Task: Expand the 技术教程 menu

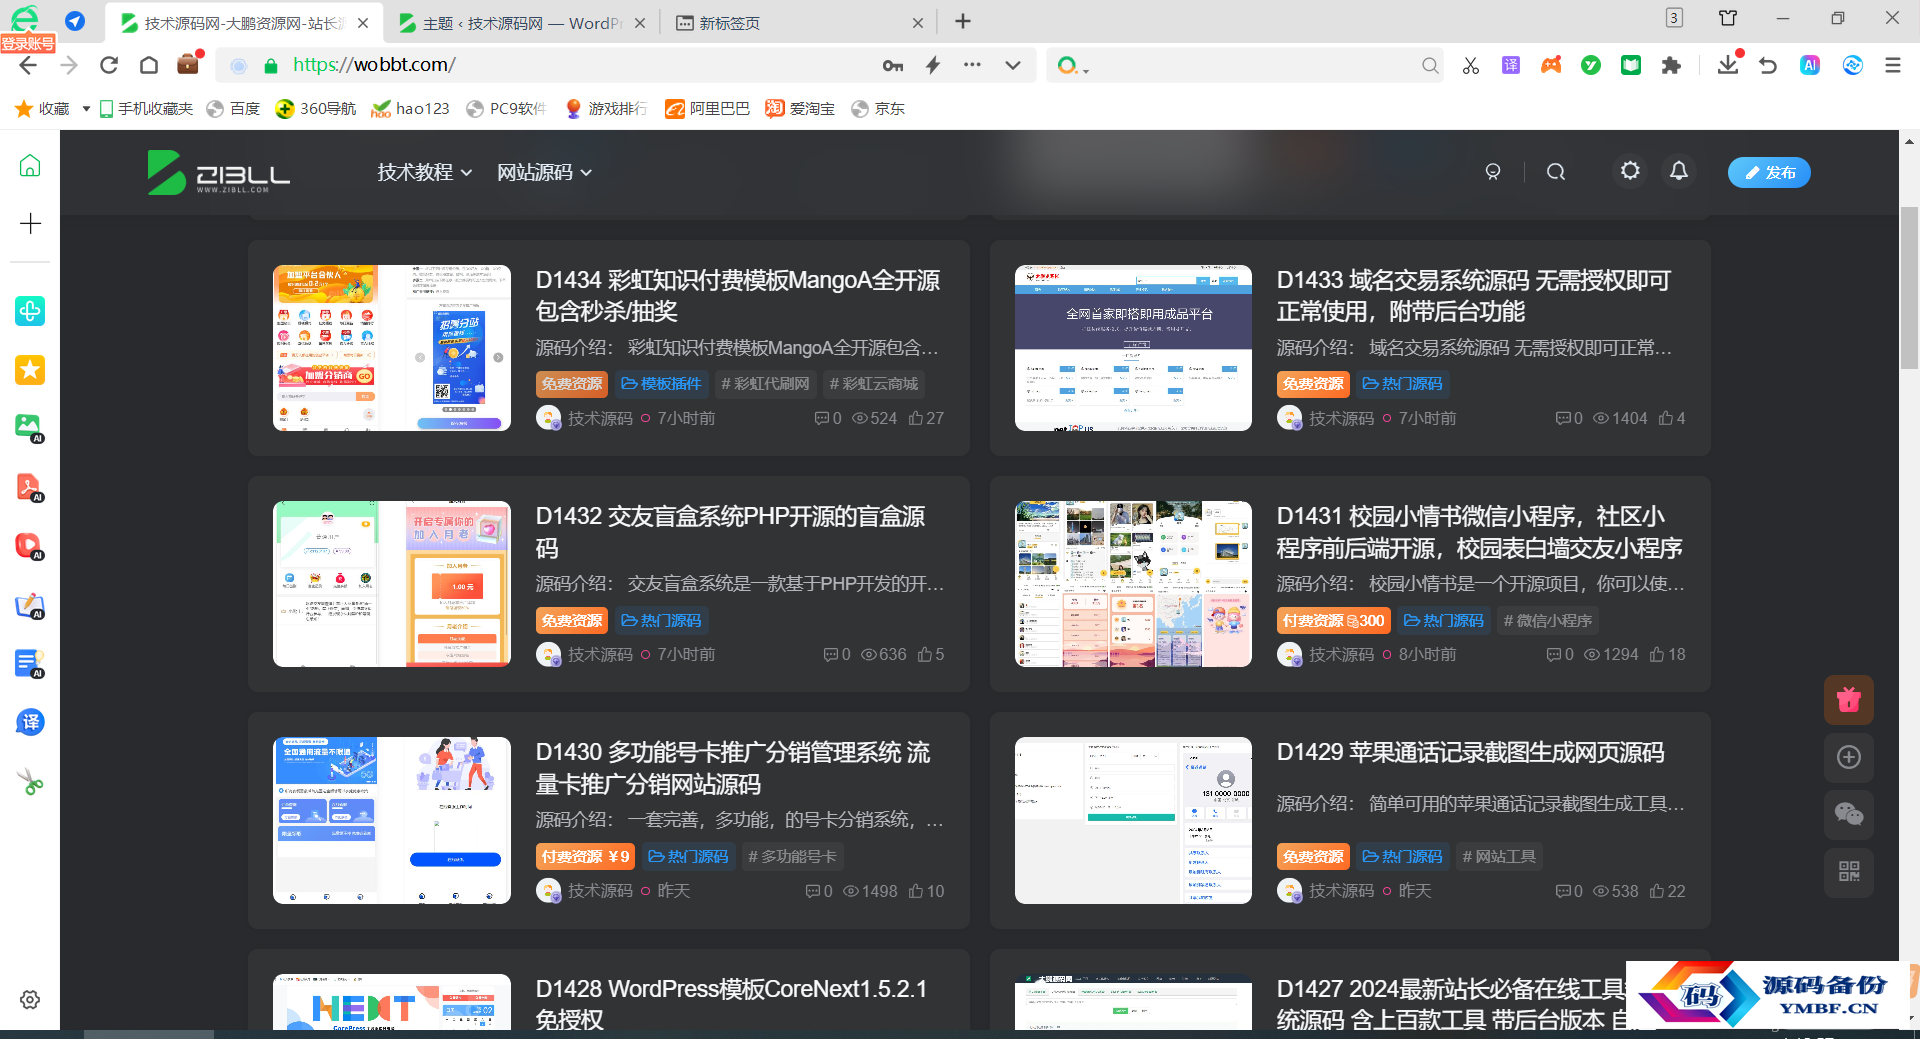Action: click(424, 172)
